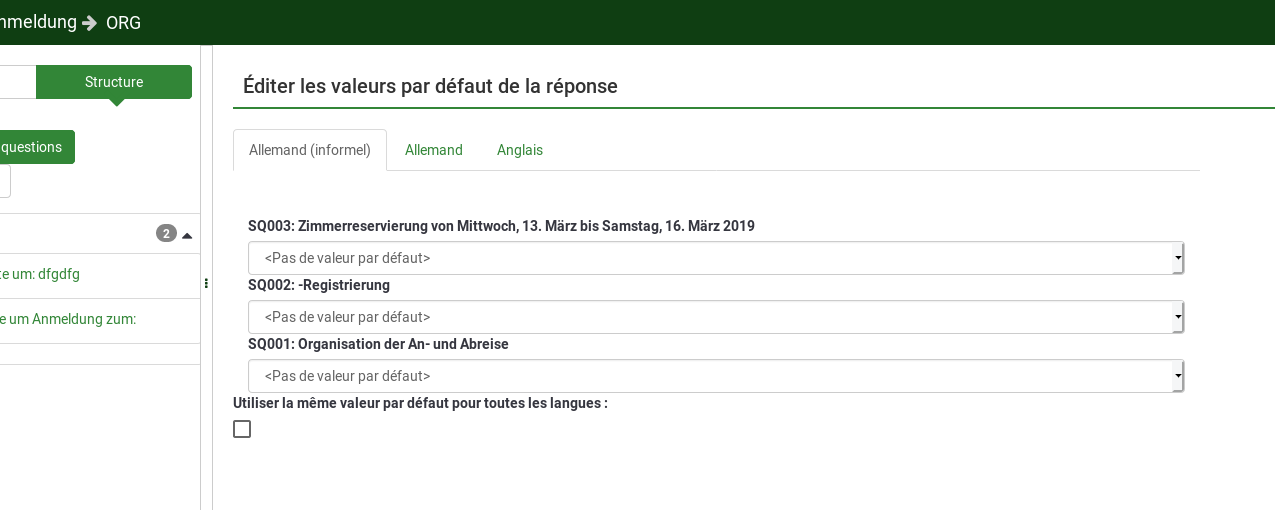Collapse the question group caret arrow

click(x=187, y=234)
